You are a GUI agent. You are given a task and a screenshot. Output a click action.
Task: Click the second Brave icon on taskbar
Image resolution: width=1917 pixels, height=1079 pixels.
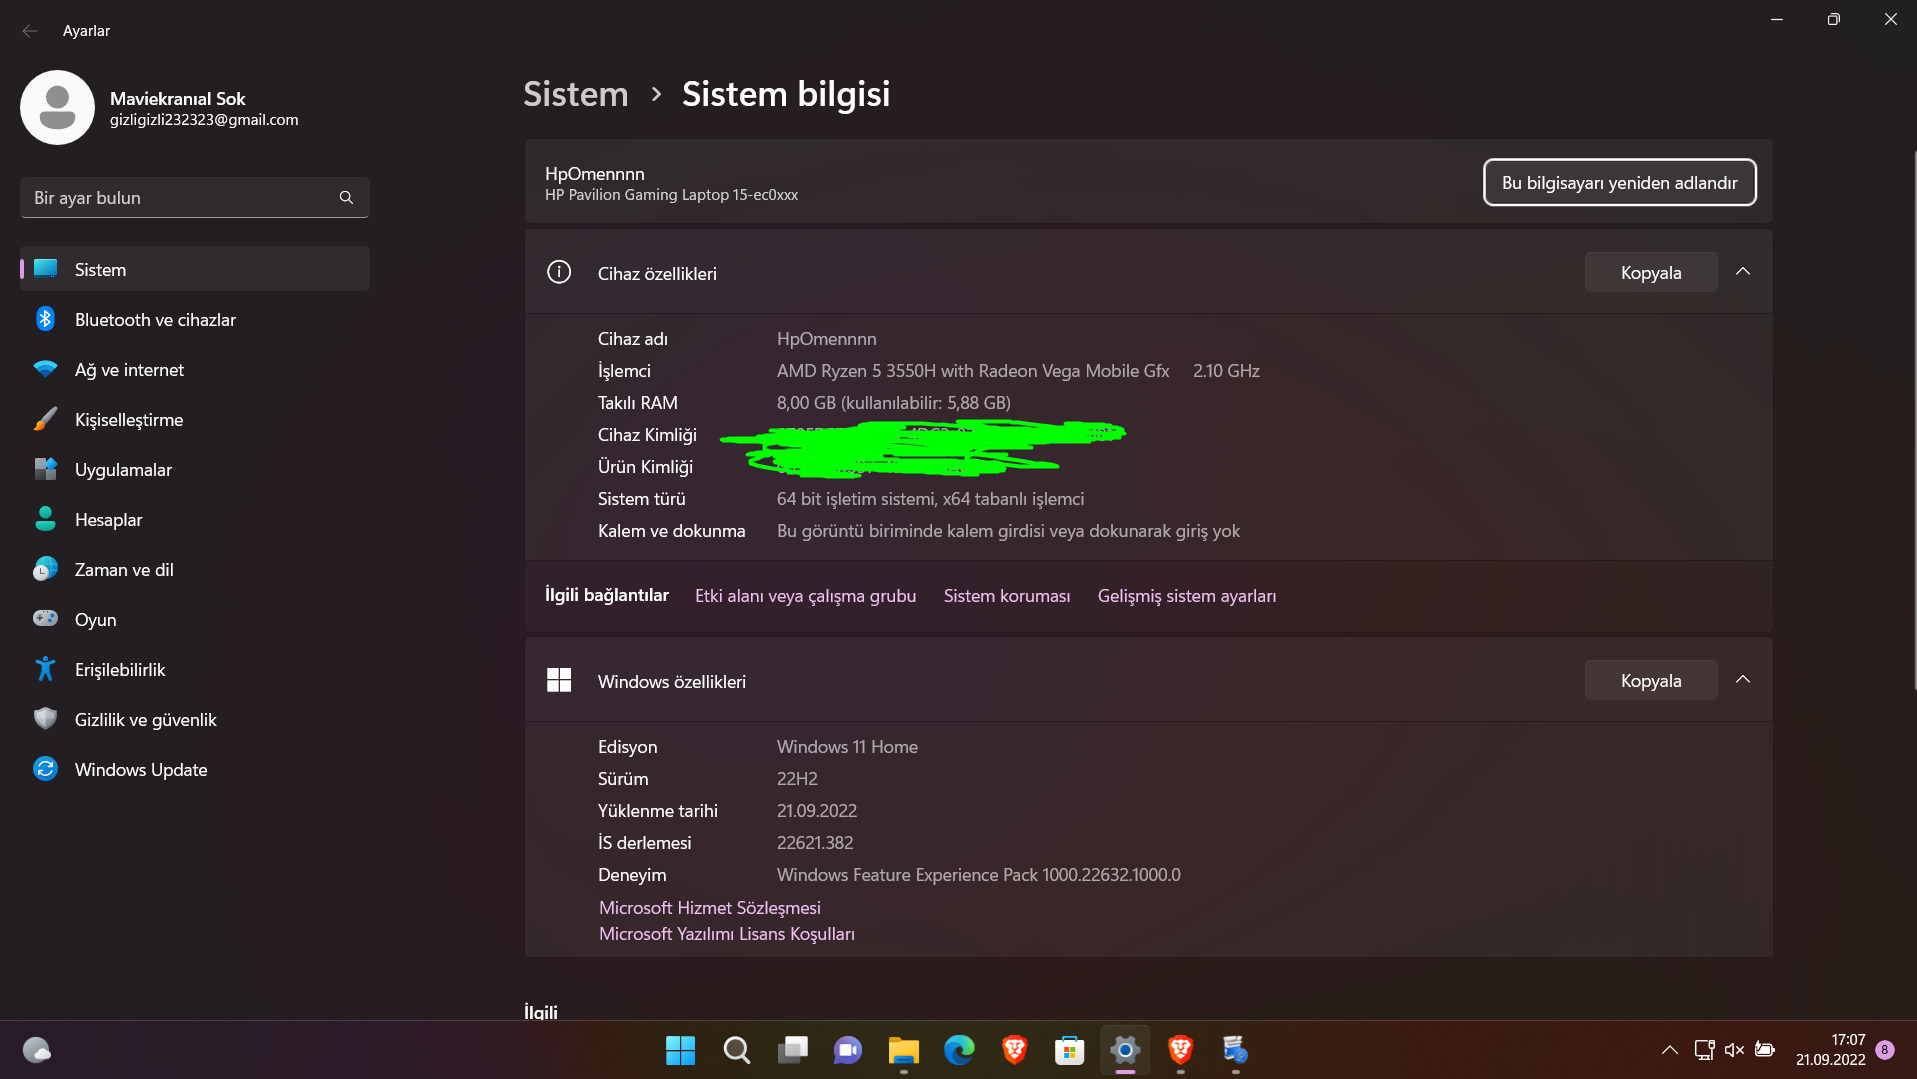pyautogui.click(x=1181, y=1050)
